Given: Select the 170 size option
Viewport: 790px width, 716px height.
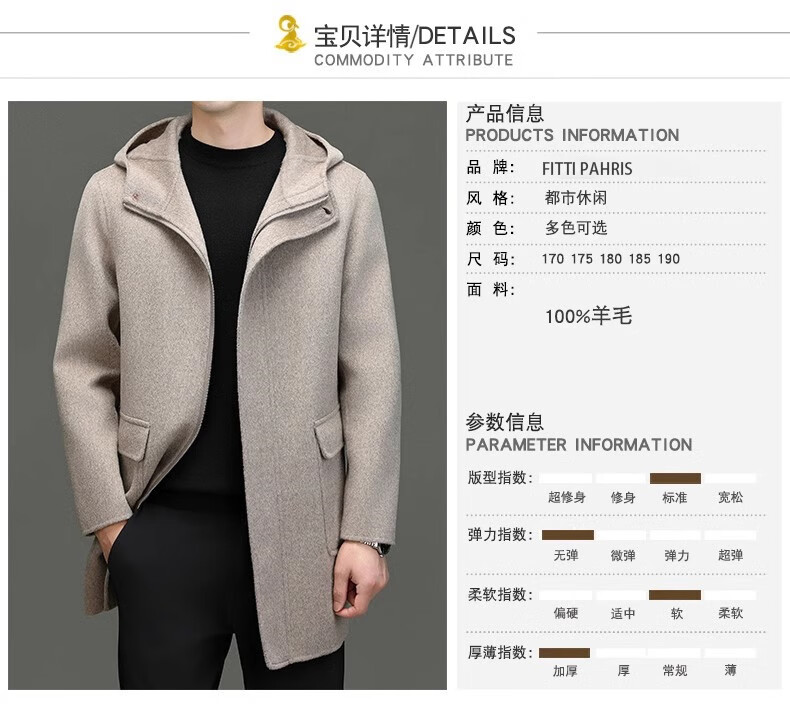Looking at the screenshot, I should click(x=553, y=259).
